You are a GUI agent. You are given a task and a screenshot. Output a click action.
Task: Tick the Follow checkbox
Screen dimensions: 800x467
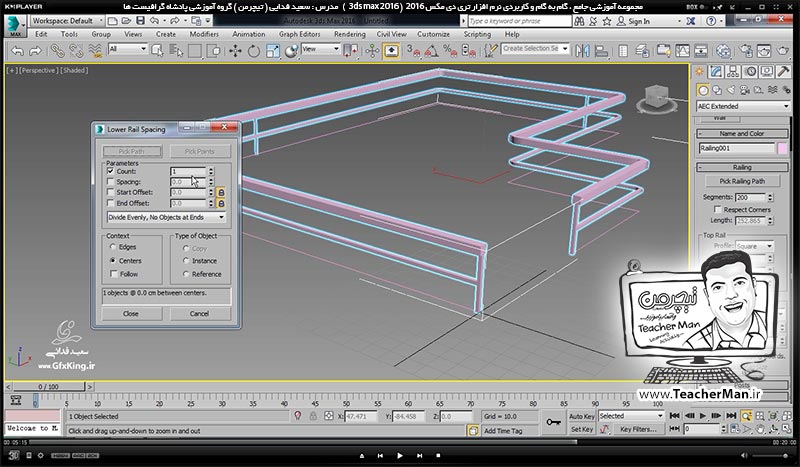113,274
